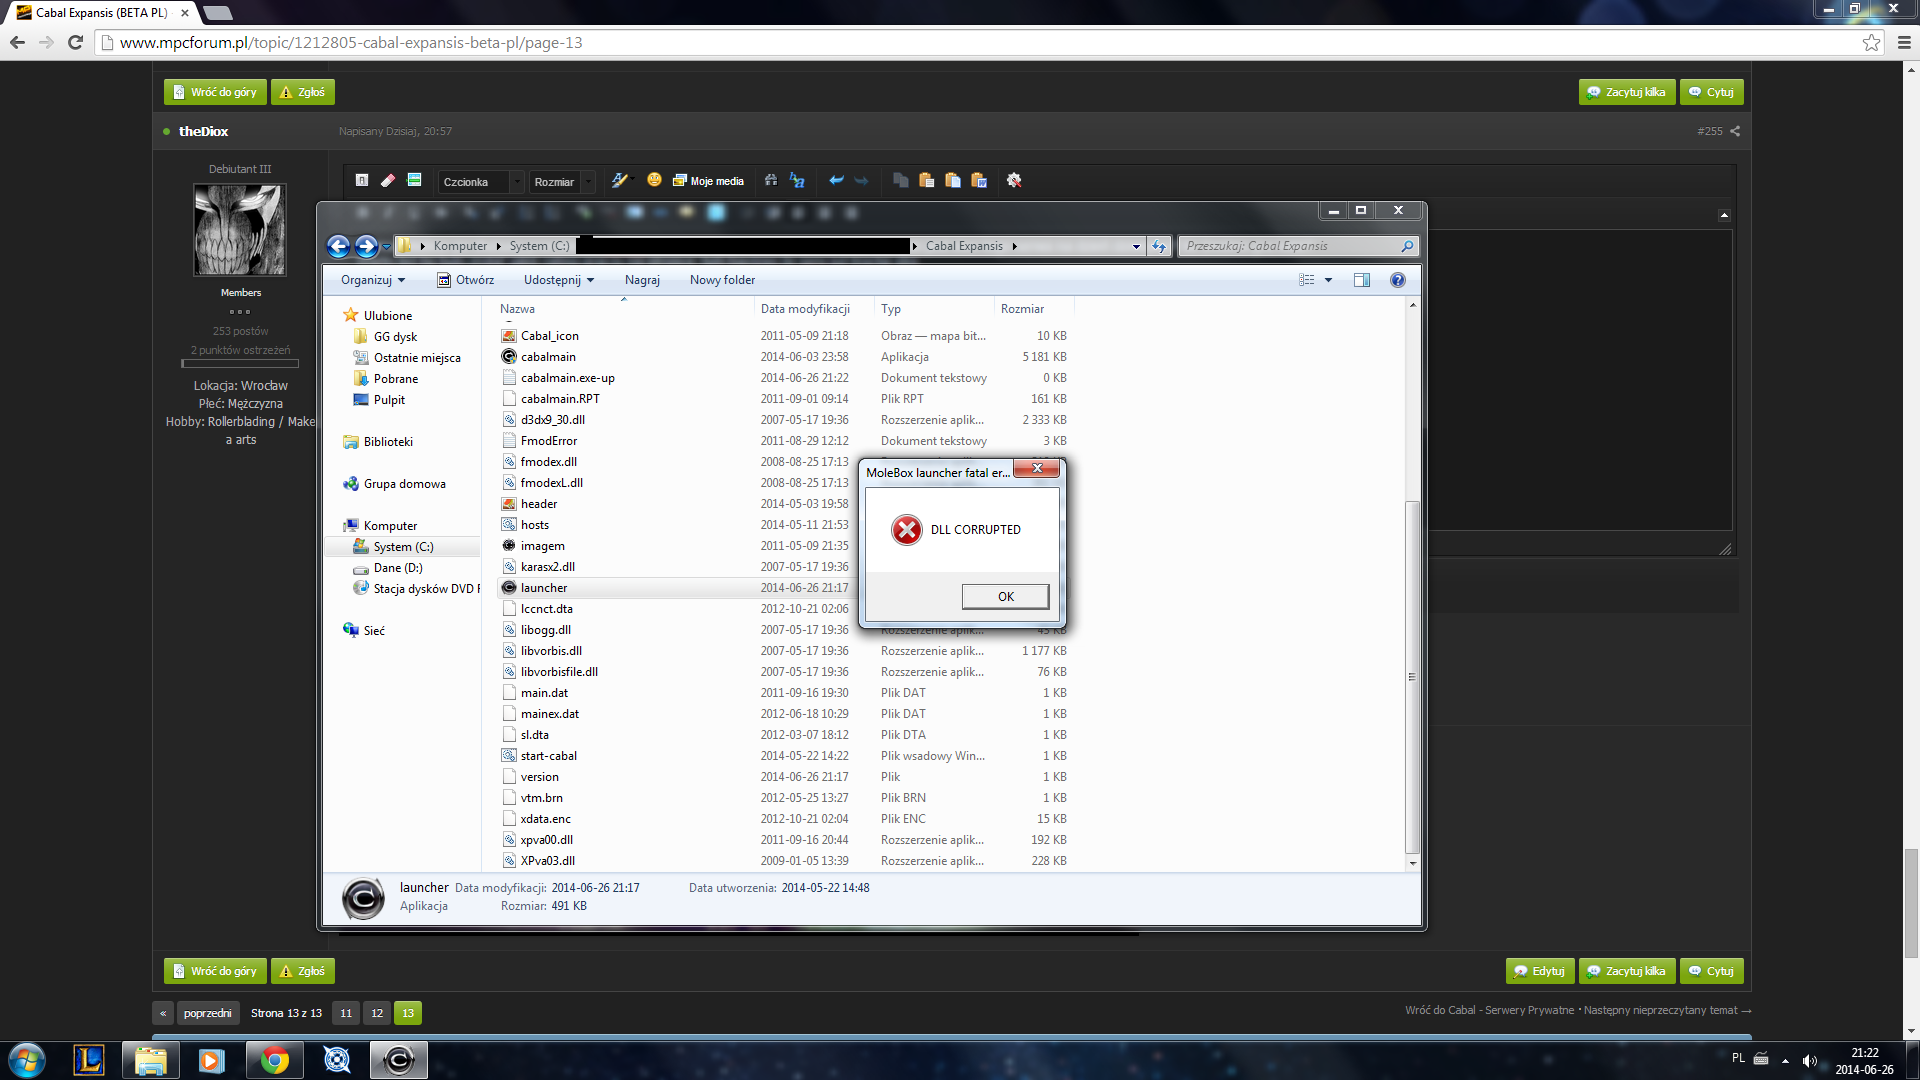The image size is (1920, 1080).
Task: Bookmark the page with the star icon
Action: point(1871,42)
